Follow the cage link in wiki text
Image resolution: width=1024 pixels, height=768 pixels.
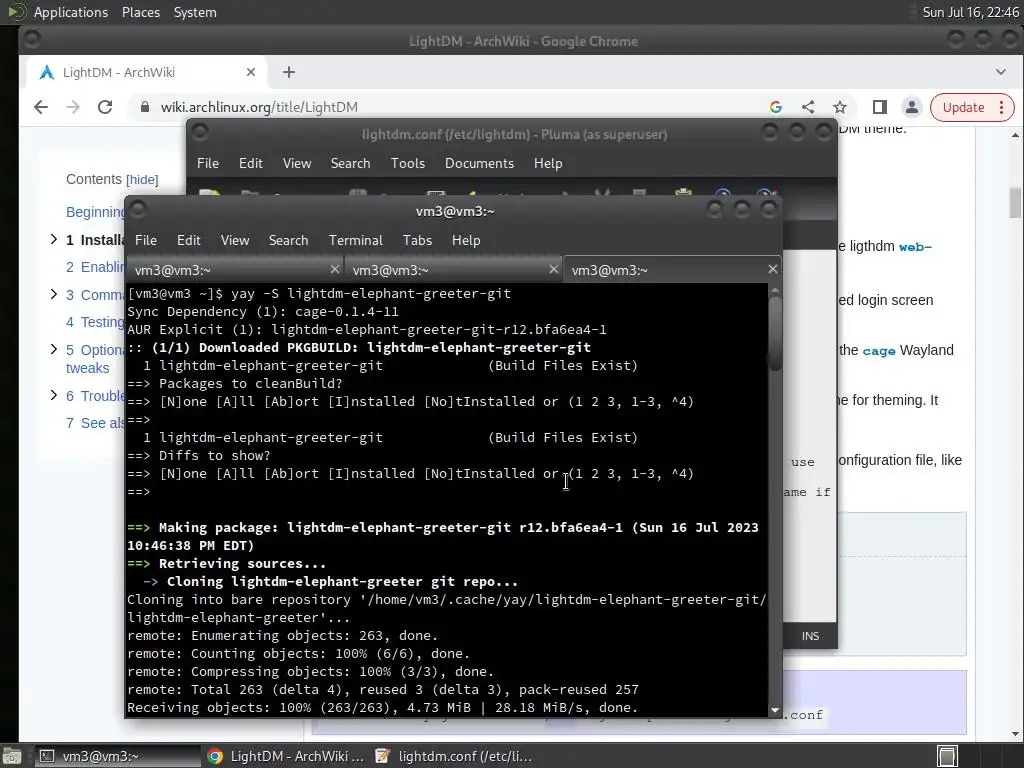pos(878,351)
